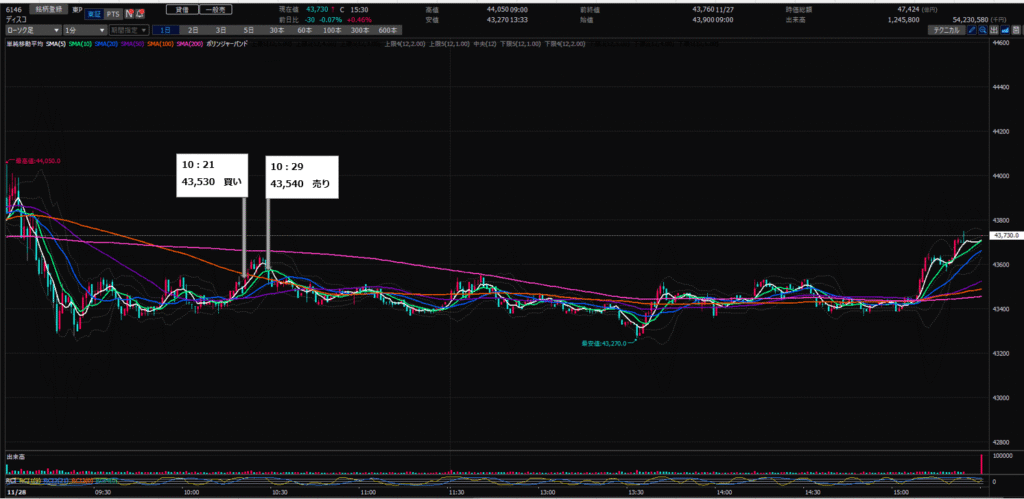Toggle the 東証 exchange button
1024x499 pixels.
(91, 15)
